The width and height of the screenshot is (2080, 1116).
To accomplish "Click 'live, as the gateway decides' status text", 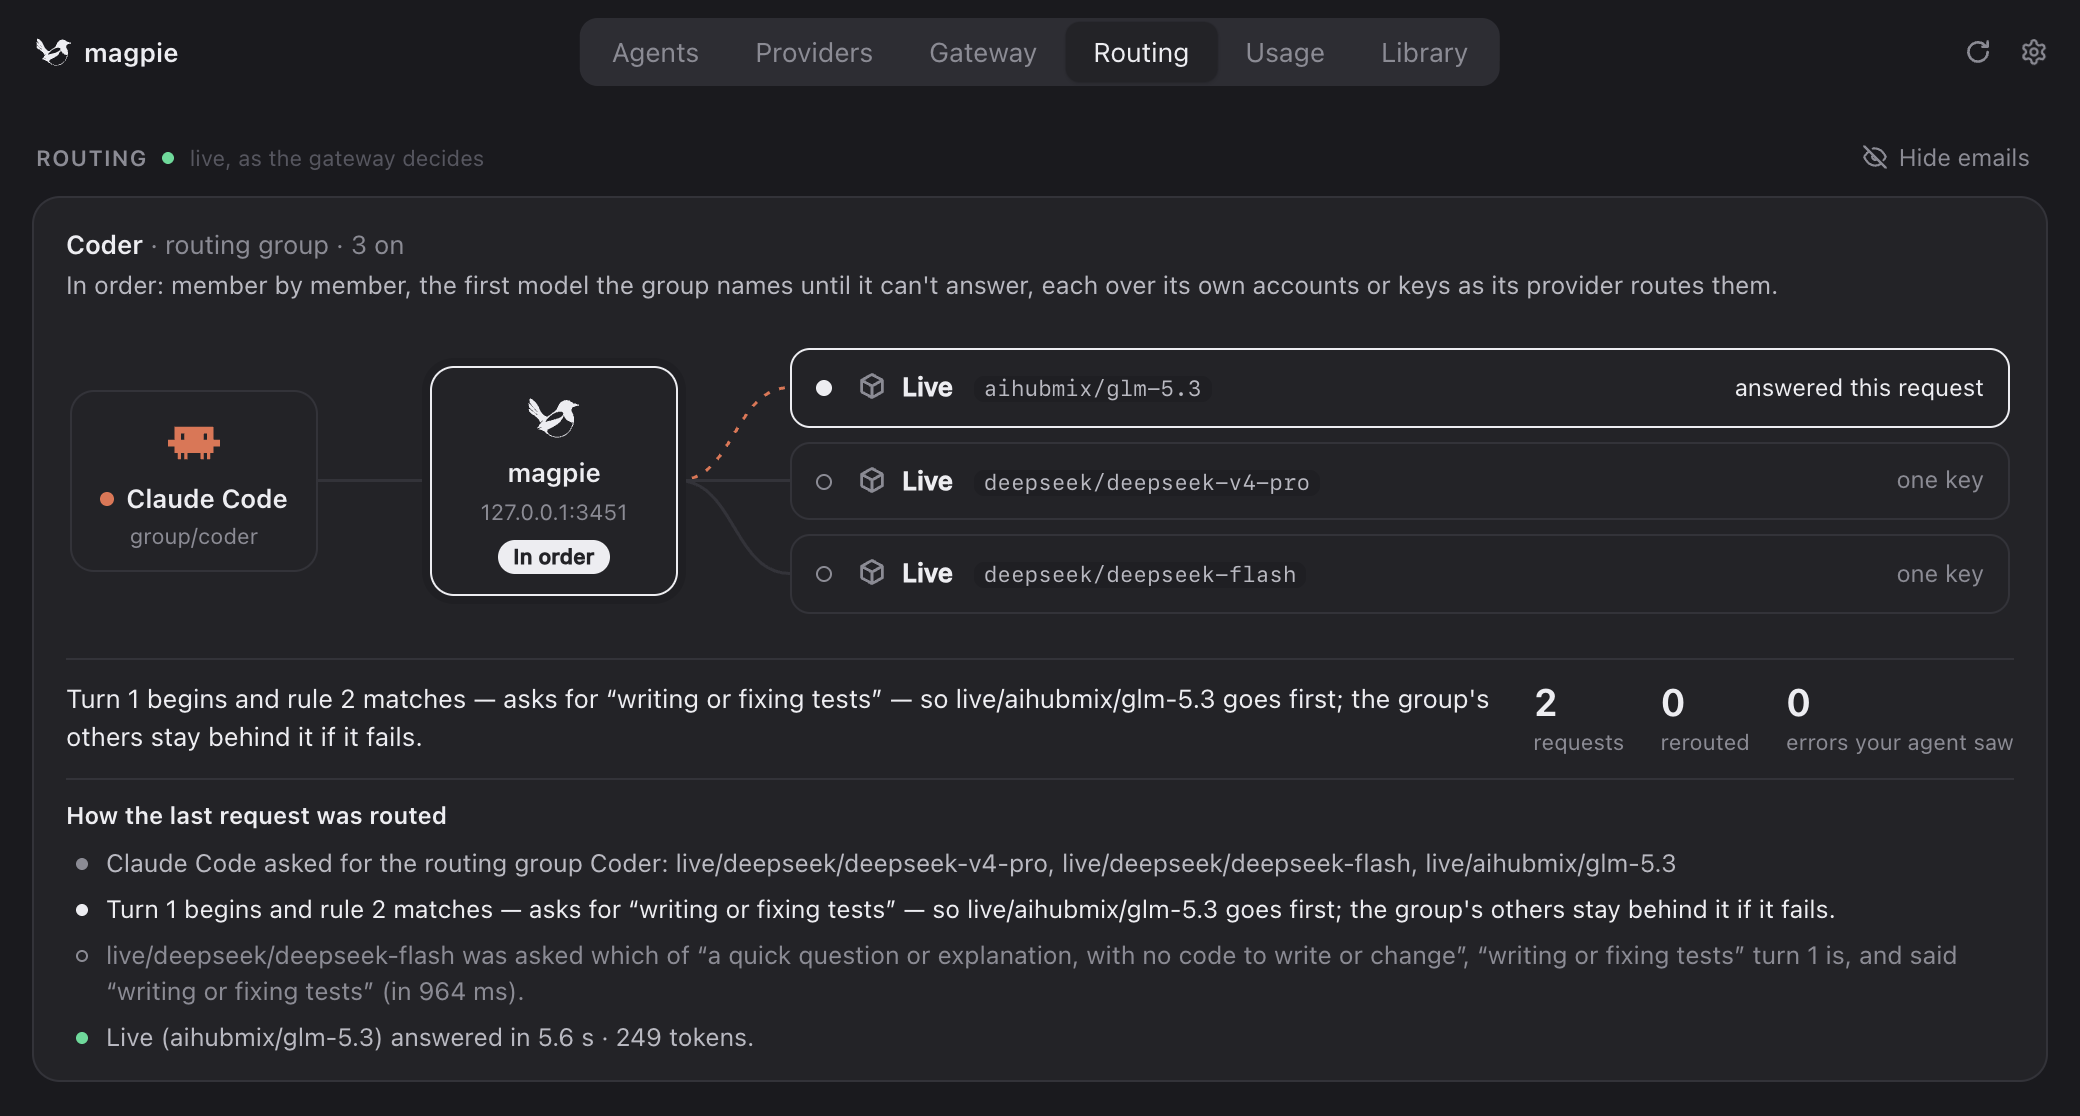I will (x=337, y=158).
